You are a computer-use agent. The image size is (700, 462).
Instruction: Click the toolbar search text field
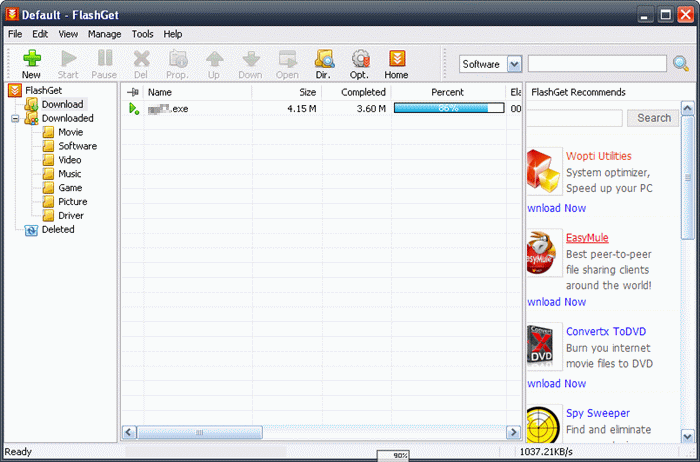[x=596, y=64]
